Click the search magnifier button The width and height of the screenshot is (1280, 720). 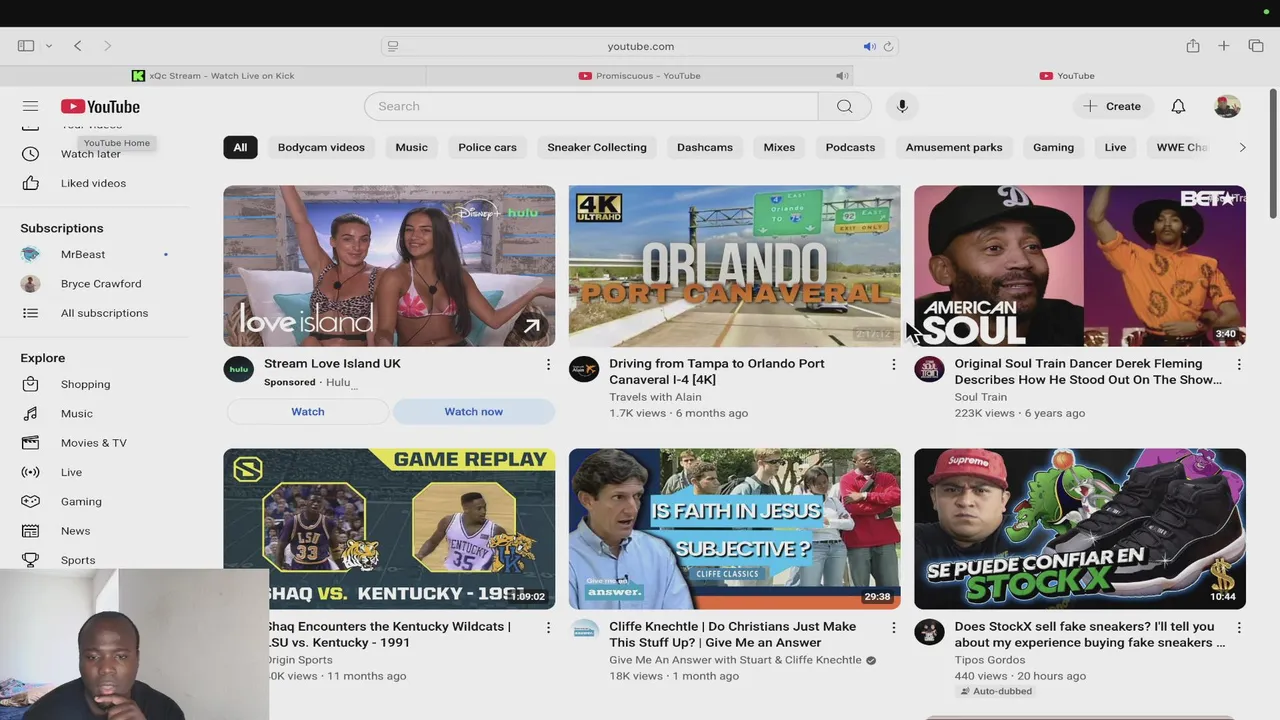point(844,106)
